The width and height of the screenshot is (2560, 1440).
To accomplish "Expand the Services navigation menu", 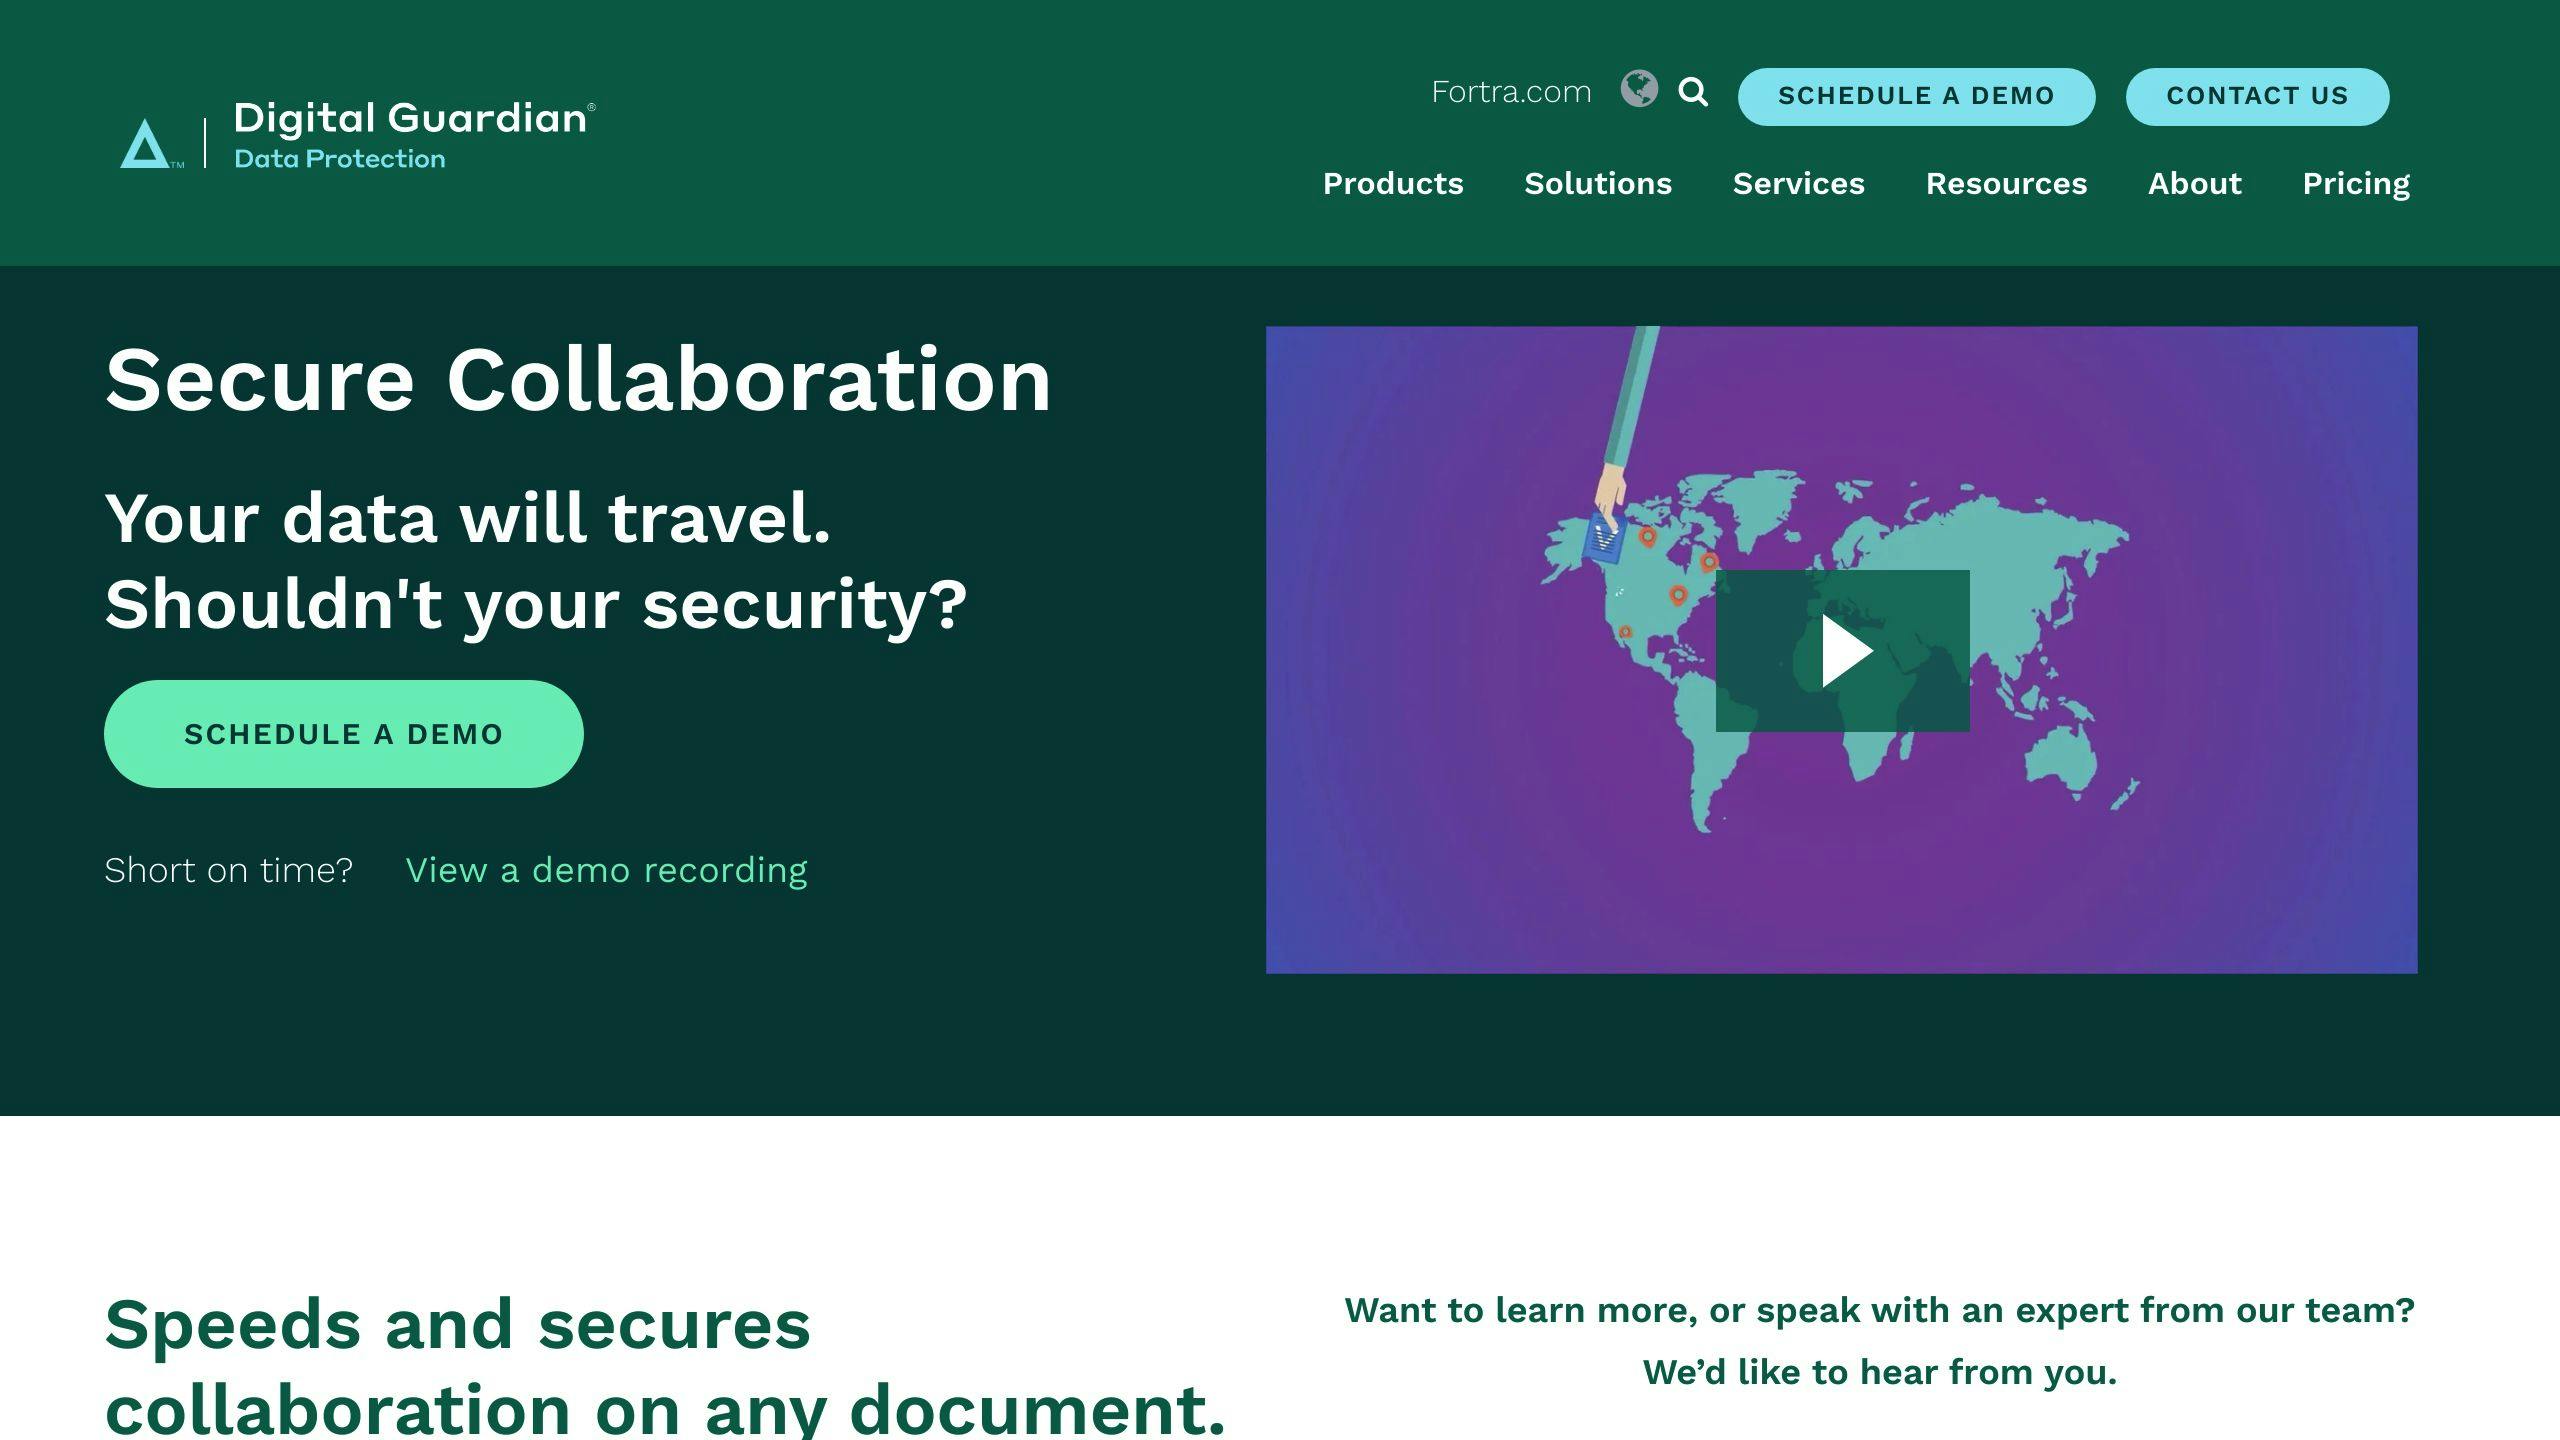I will 1799,183.
